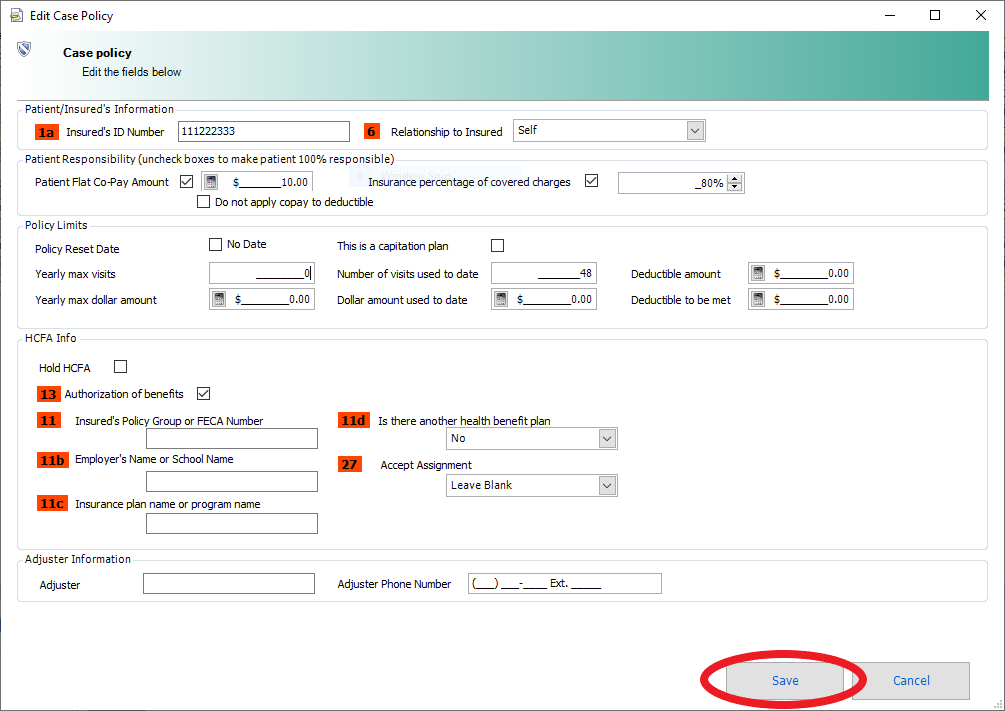The height and width of the screenshot is (711, 1005).
Task: Click calculator icon for Deductible to be met
Action: coord(757,299)
